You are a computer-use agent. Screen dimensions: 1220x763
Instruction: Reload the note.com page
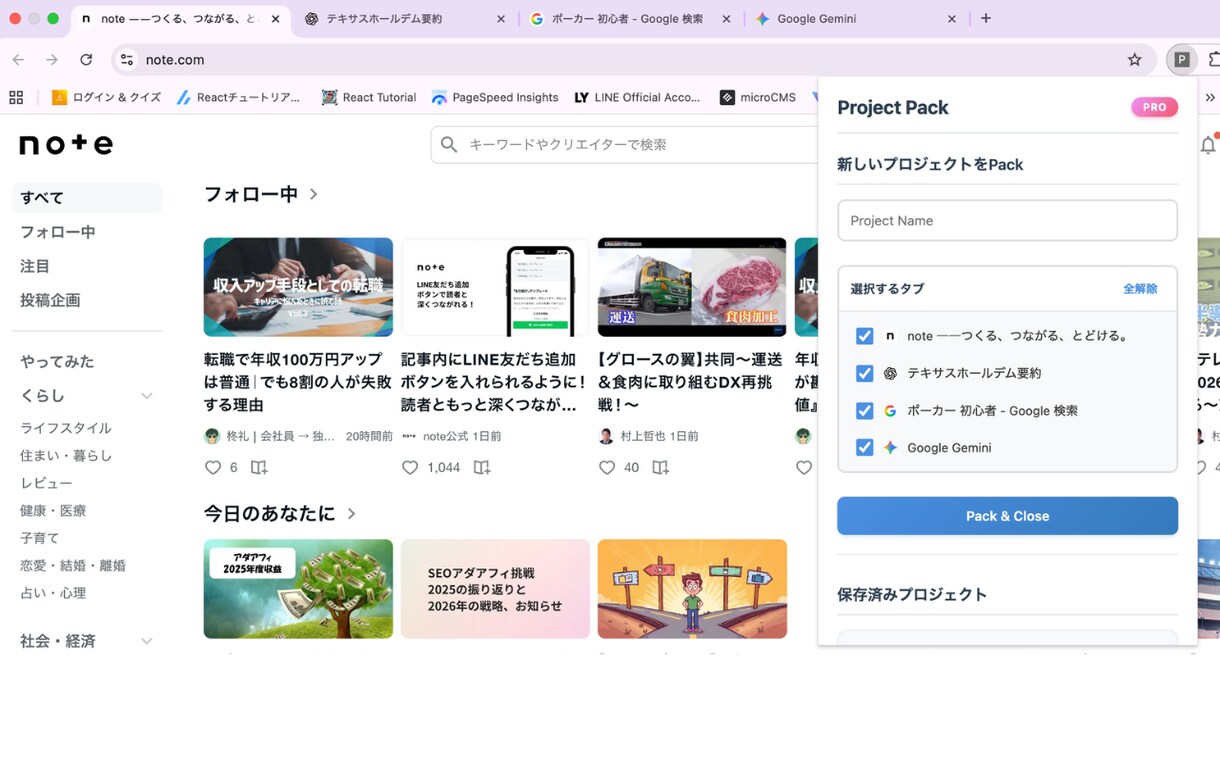(86, 60)
